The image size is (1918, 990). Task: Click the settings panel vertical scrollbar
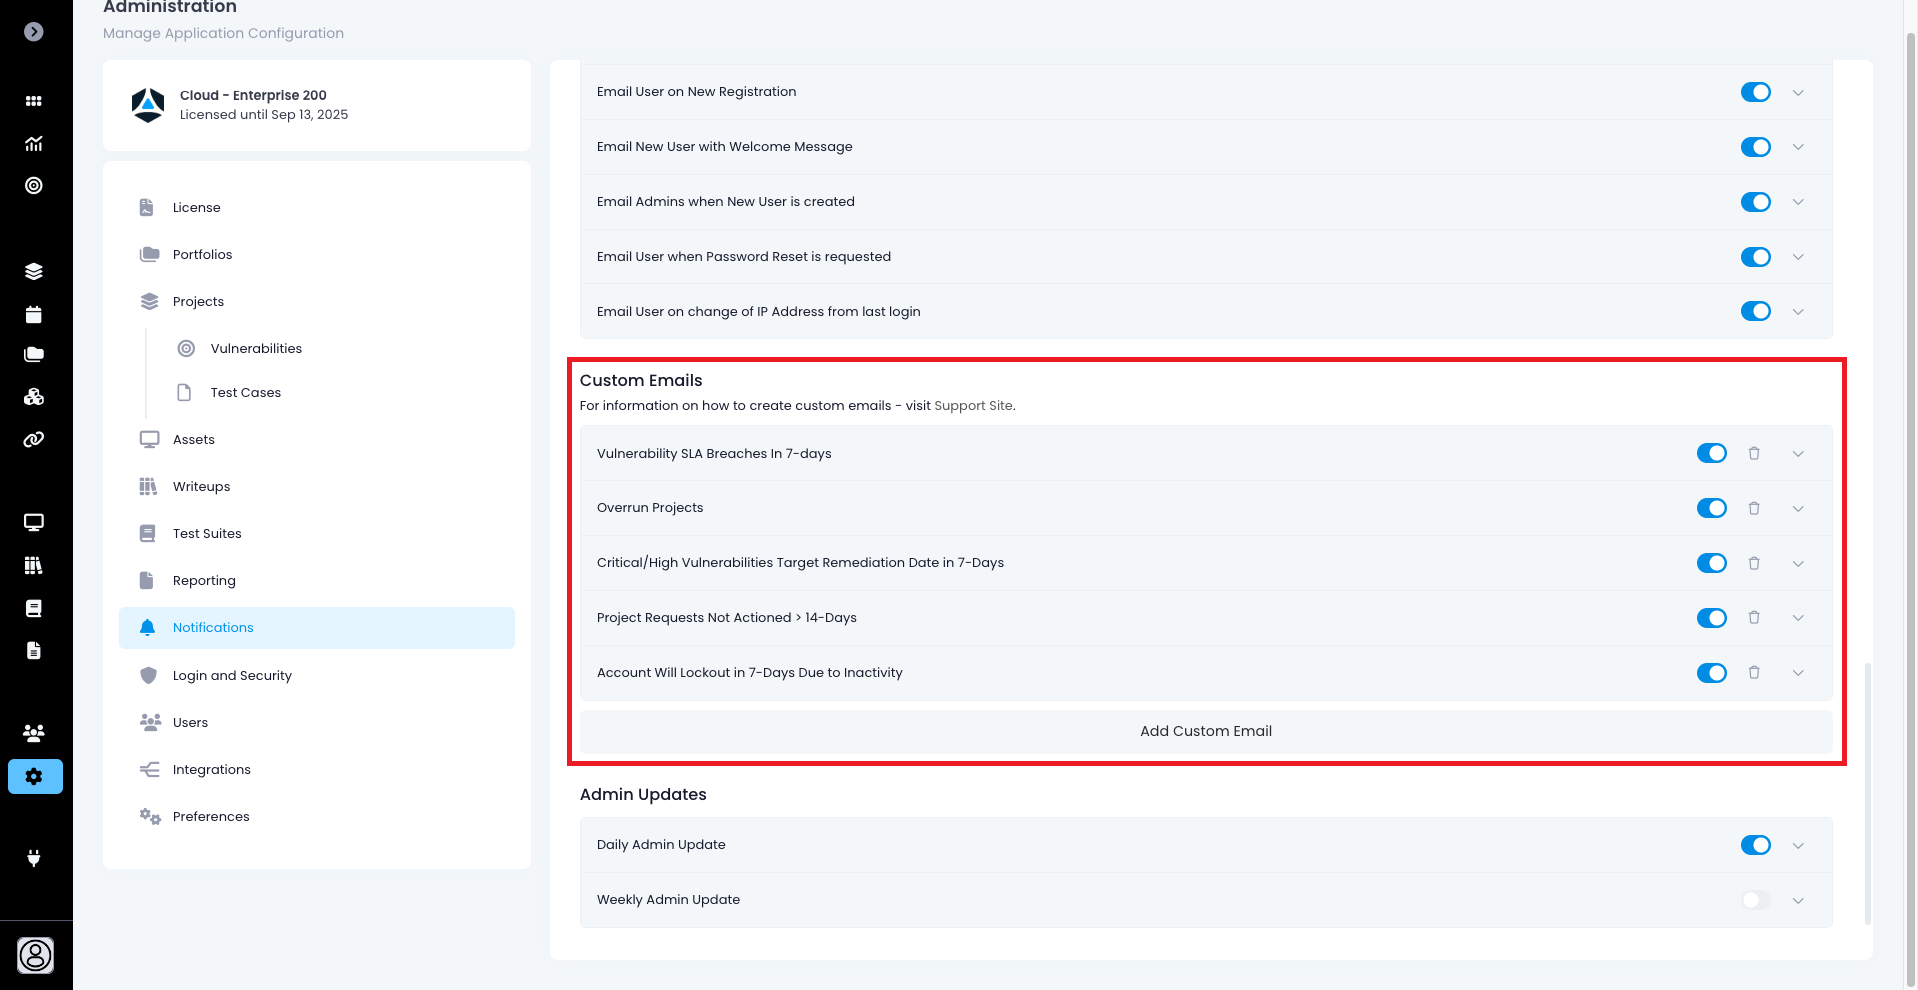1867,790
